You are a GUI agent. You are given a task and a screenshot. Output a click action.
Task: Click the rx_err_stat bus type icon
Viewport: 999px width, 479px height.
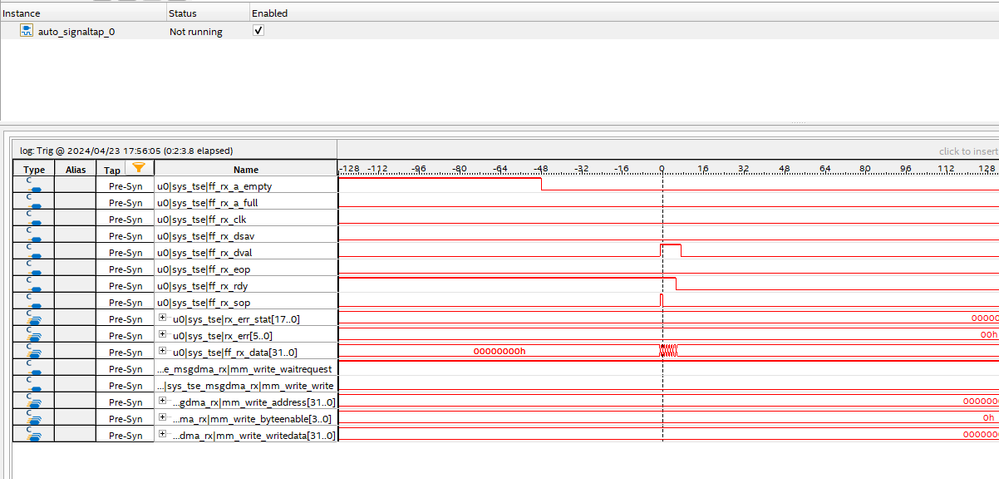34,318
